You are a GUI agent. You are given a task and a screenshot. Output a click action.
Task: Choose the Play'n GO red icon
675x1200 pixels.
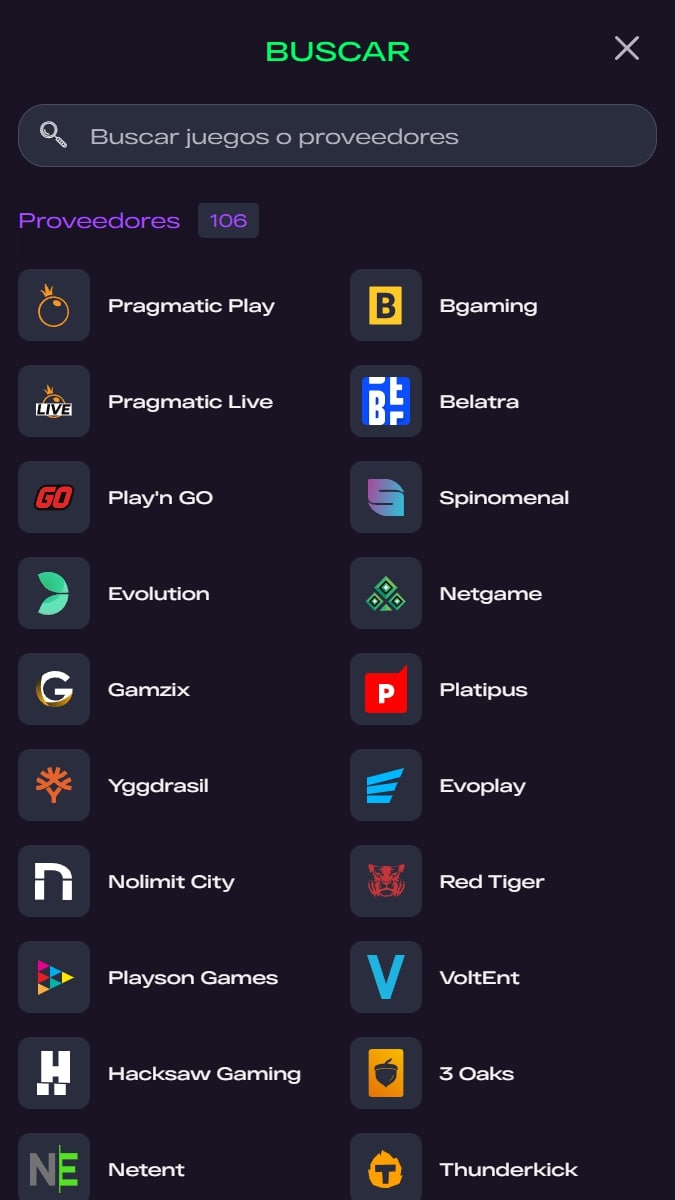pos(54,497)
